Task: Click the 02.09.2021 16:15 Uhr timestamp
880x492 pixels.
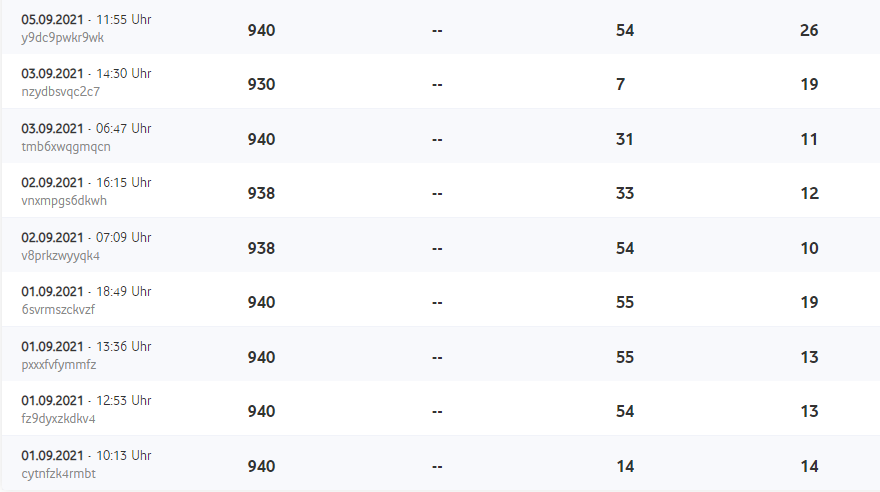Action: click(x=86, y=183)
